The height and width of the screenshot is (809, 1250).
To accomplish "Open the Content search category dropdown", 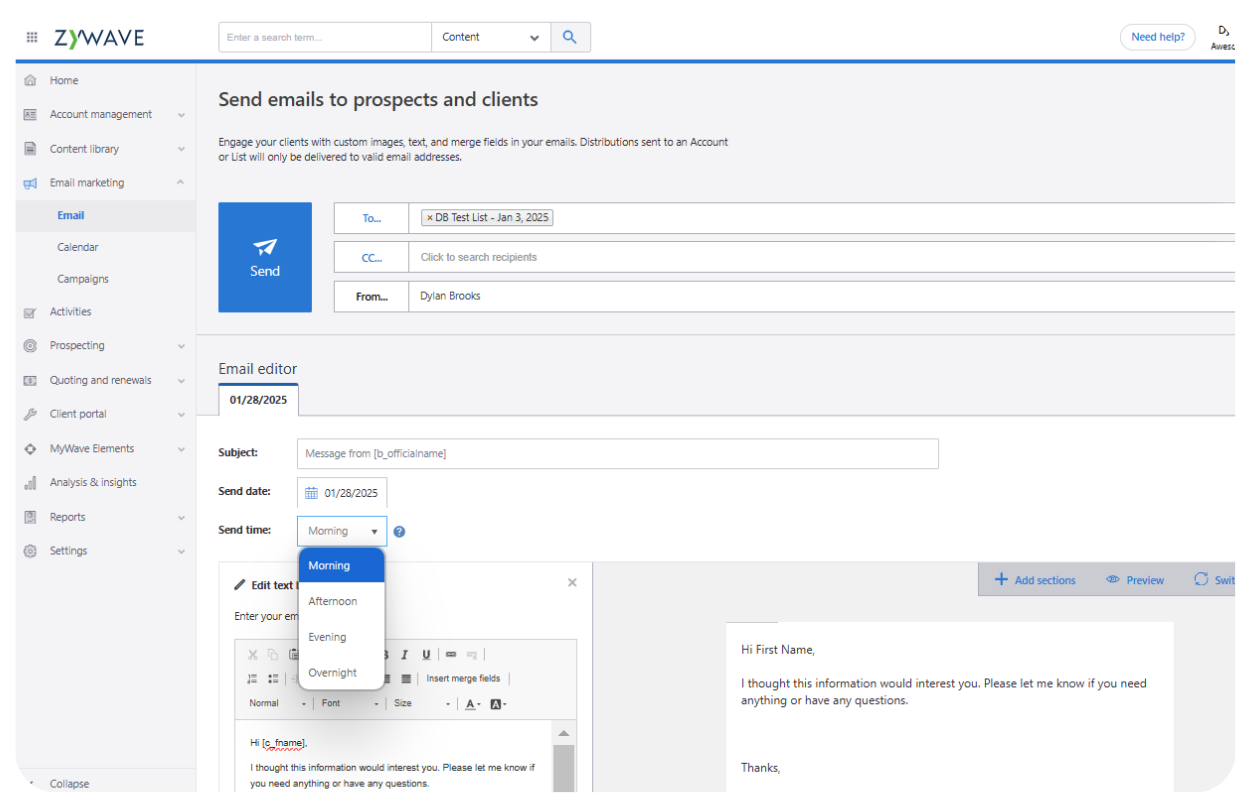I will (490, 37).
